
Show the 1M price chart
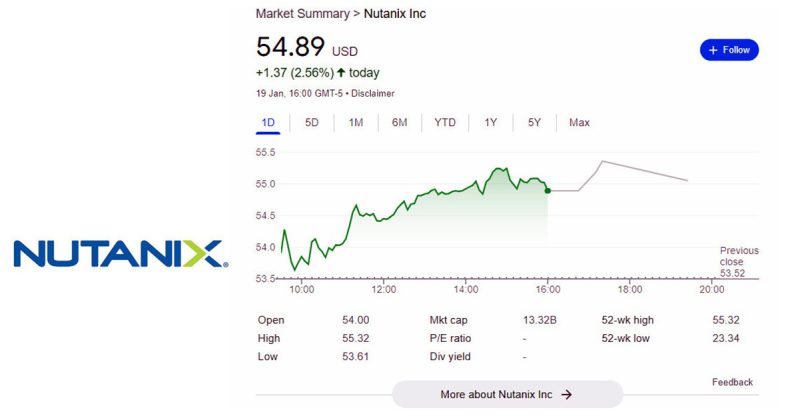[x=356, y=123]
